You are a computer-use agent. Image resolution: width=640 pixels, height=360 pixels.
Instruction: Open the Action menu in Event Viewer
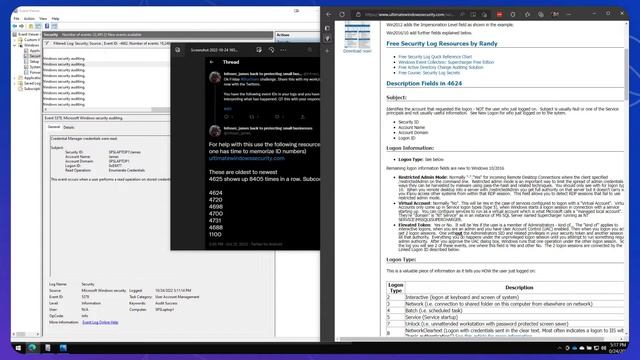[x=29, y=19]
